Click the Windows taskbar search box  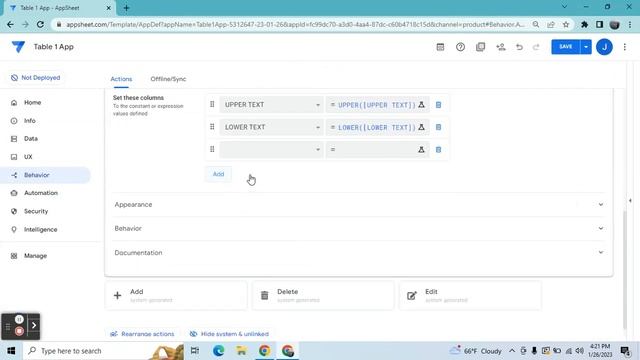[x=103, y=351]
